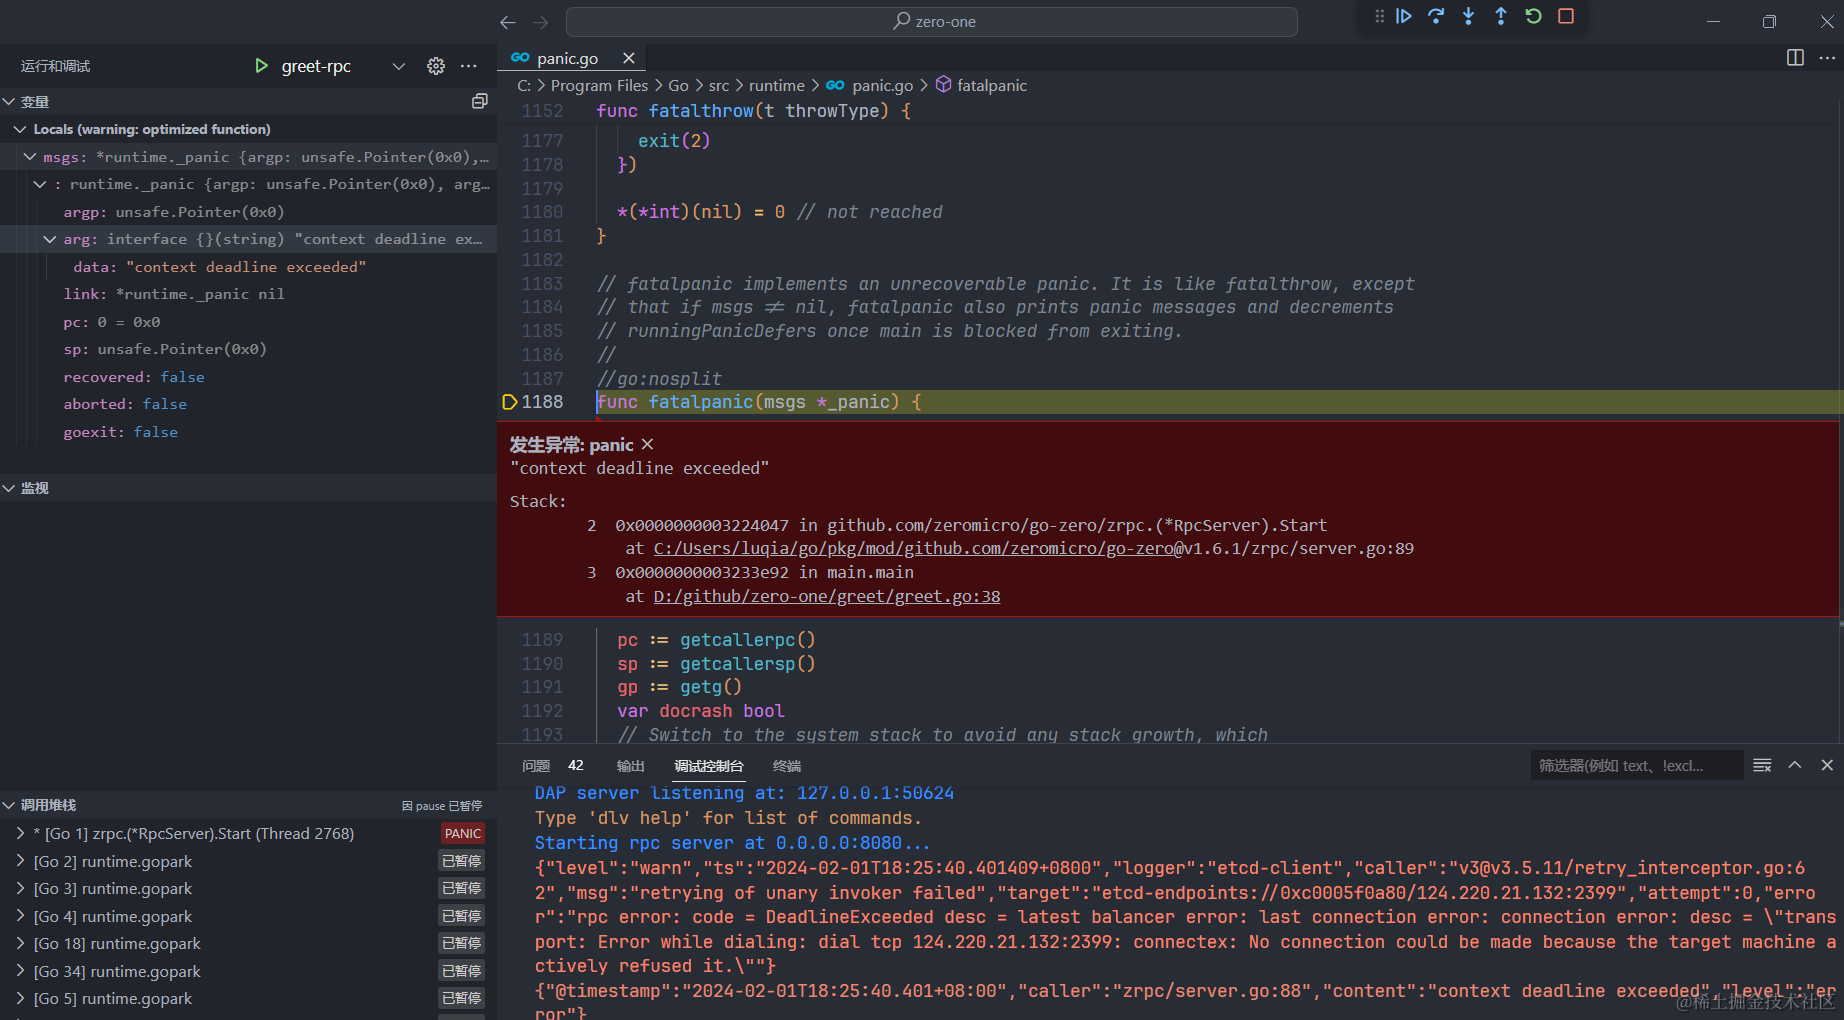Maximize the bottom panel
Image resolution: width=1844 pixels, height=1020 pixels.
point(1795,765)
